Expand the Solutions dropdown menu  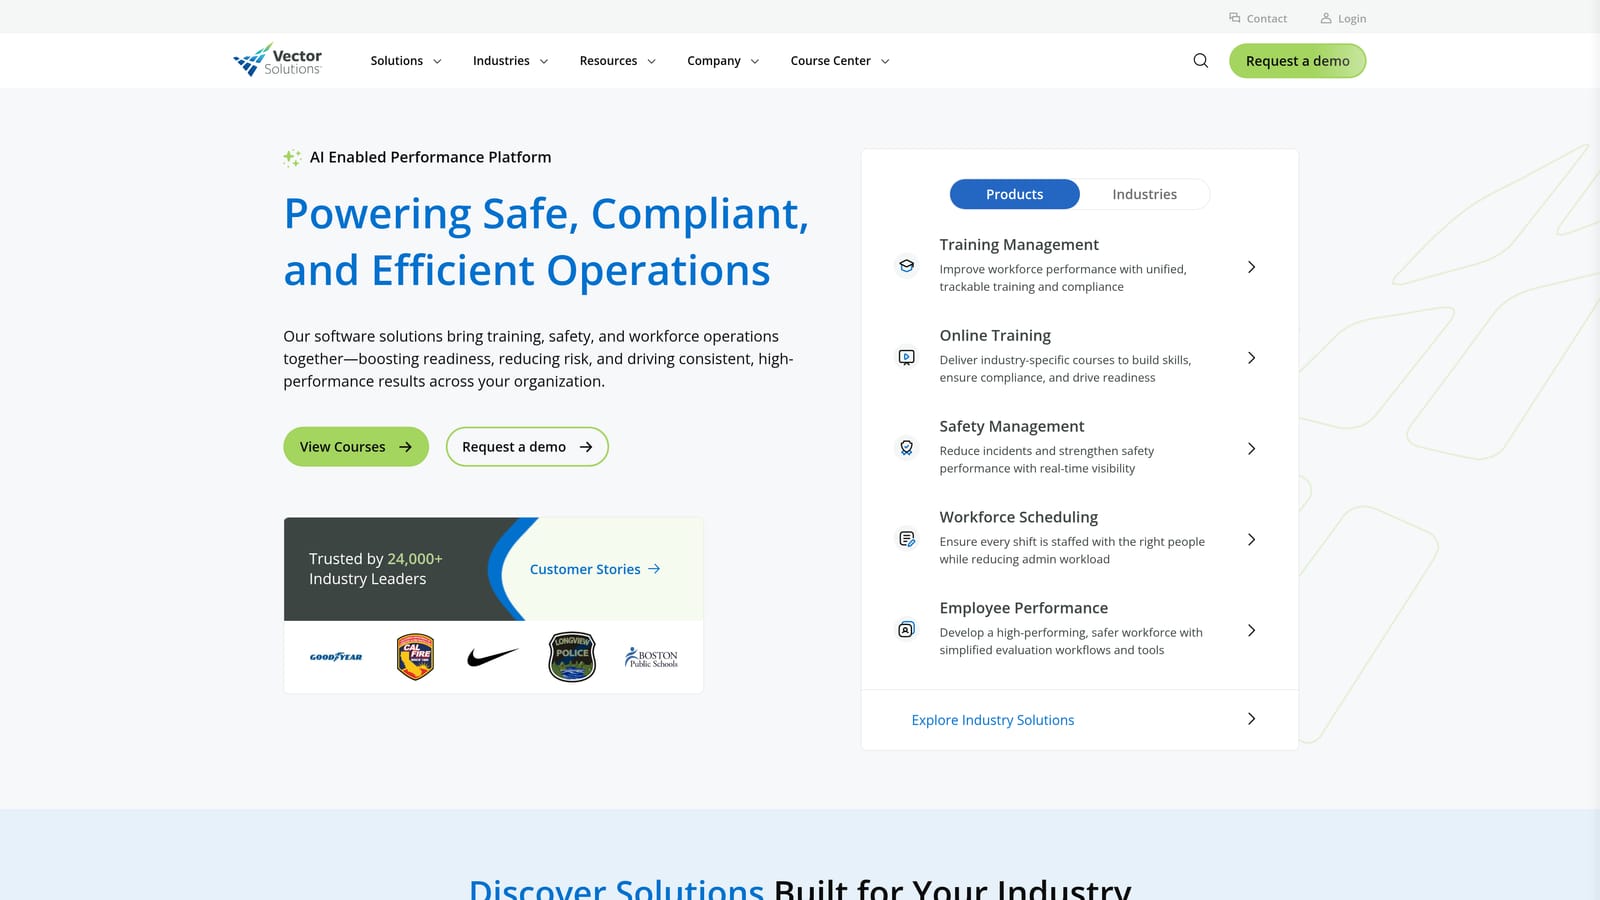click(x=406, y=61)
